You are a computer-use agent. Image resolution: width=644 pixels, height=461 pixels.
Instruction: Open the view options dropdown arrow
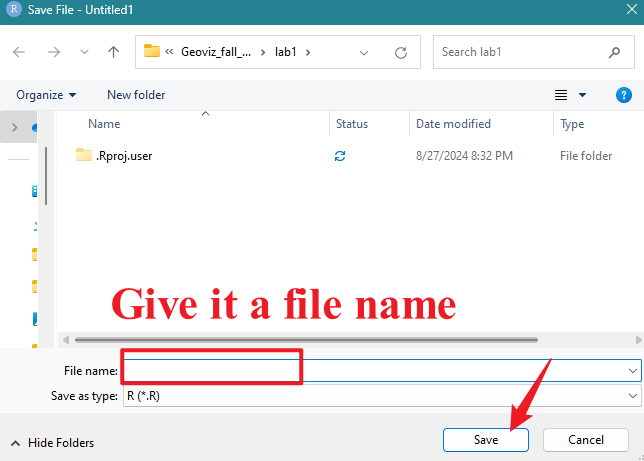pyautogui.click(x=582, y=95)
